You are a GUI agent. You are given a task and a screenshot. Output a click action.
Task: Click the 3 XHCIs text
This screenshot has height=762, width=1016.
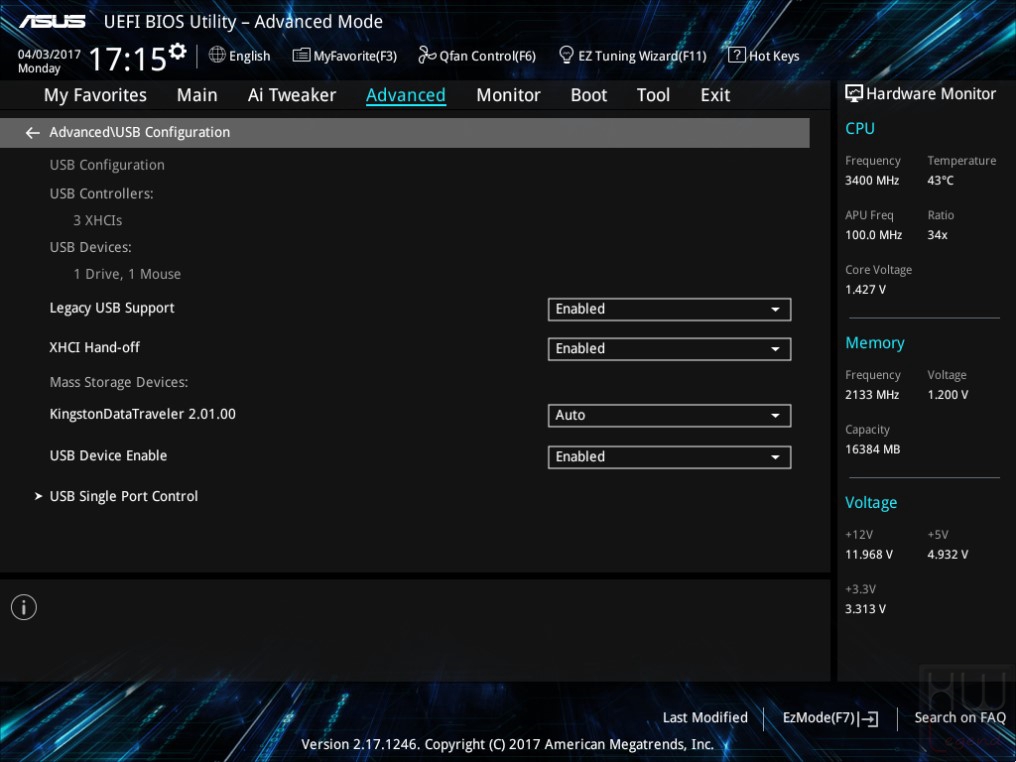(x=98, y=220)
